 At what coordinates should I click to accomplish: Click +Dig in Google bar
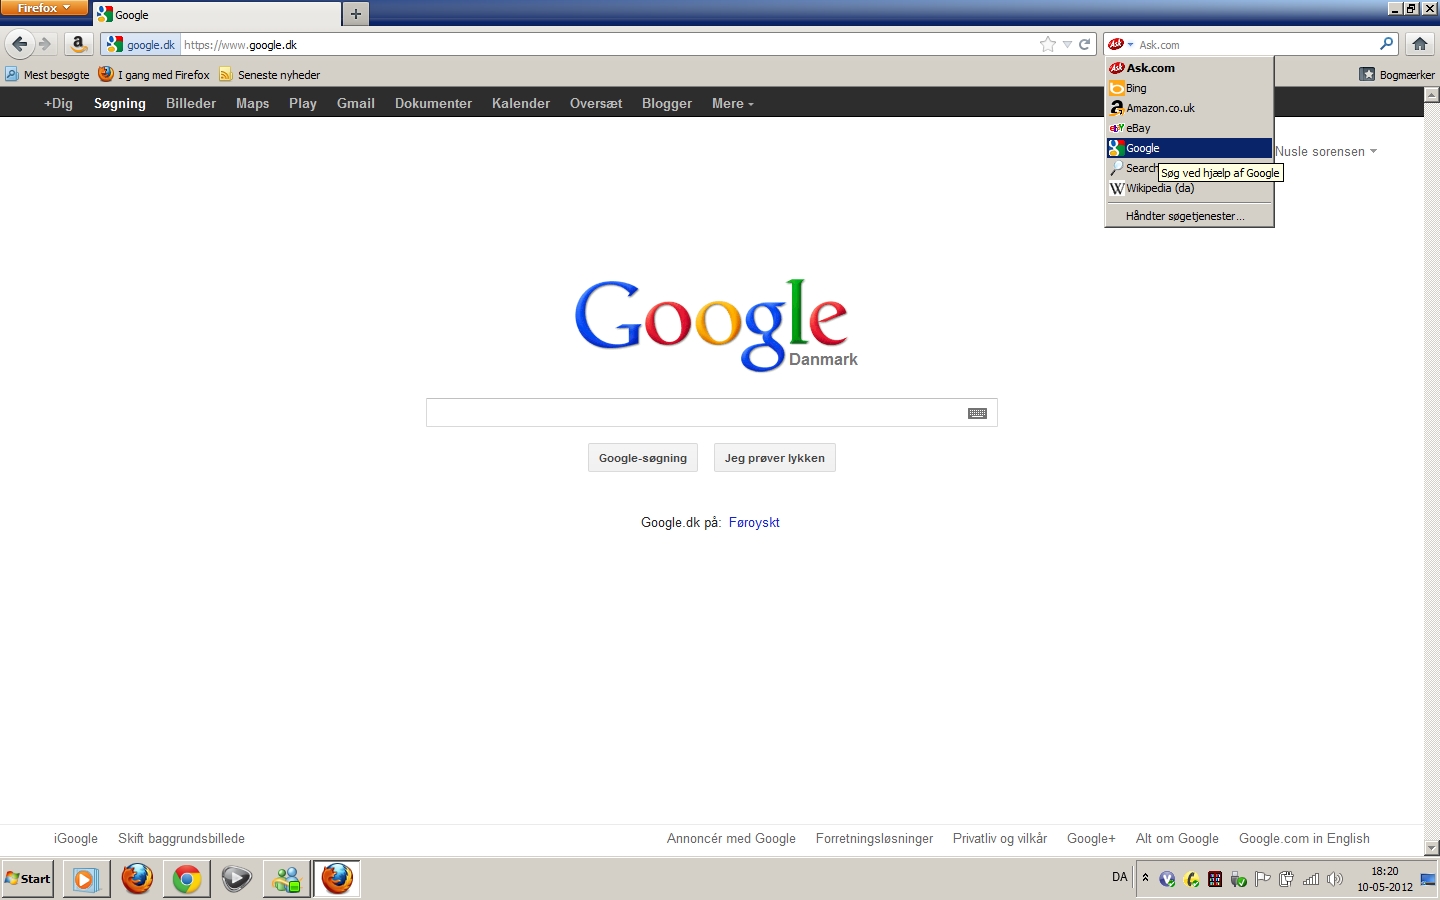[58, 103]
